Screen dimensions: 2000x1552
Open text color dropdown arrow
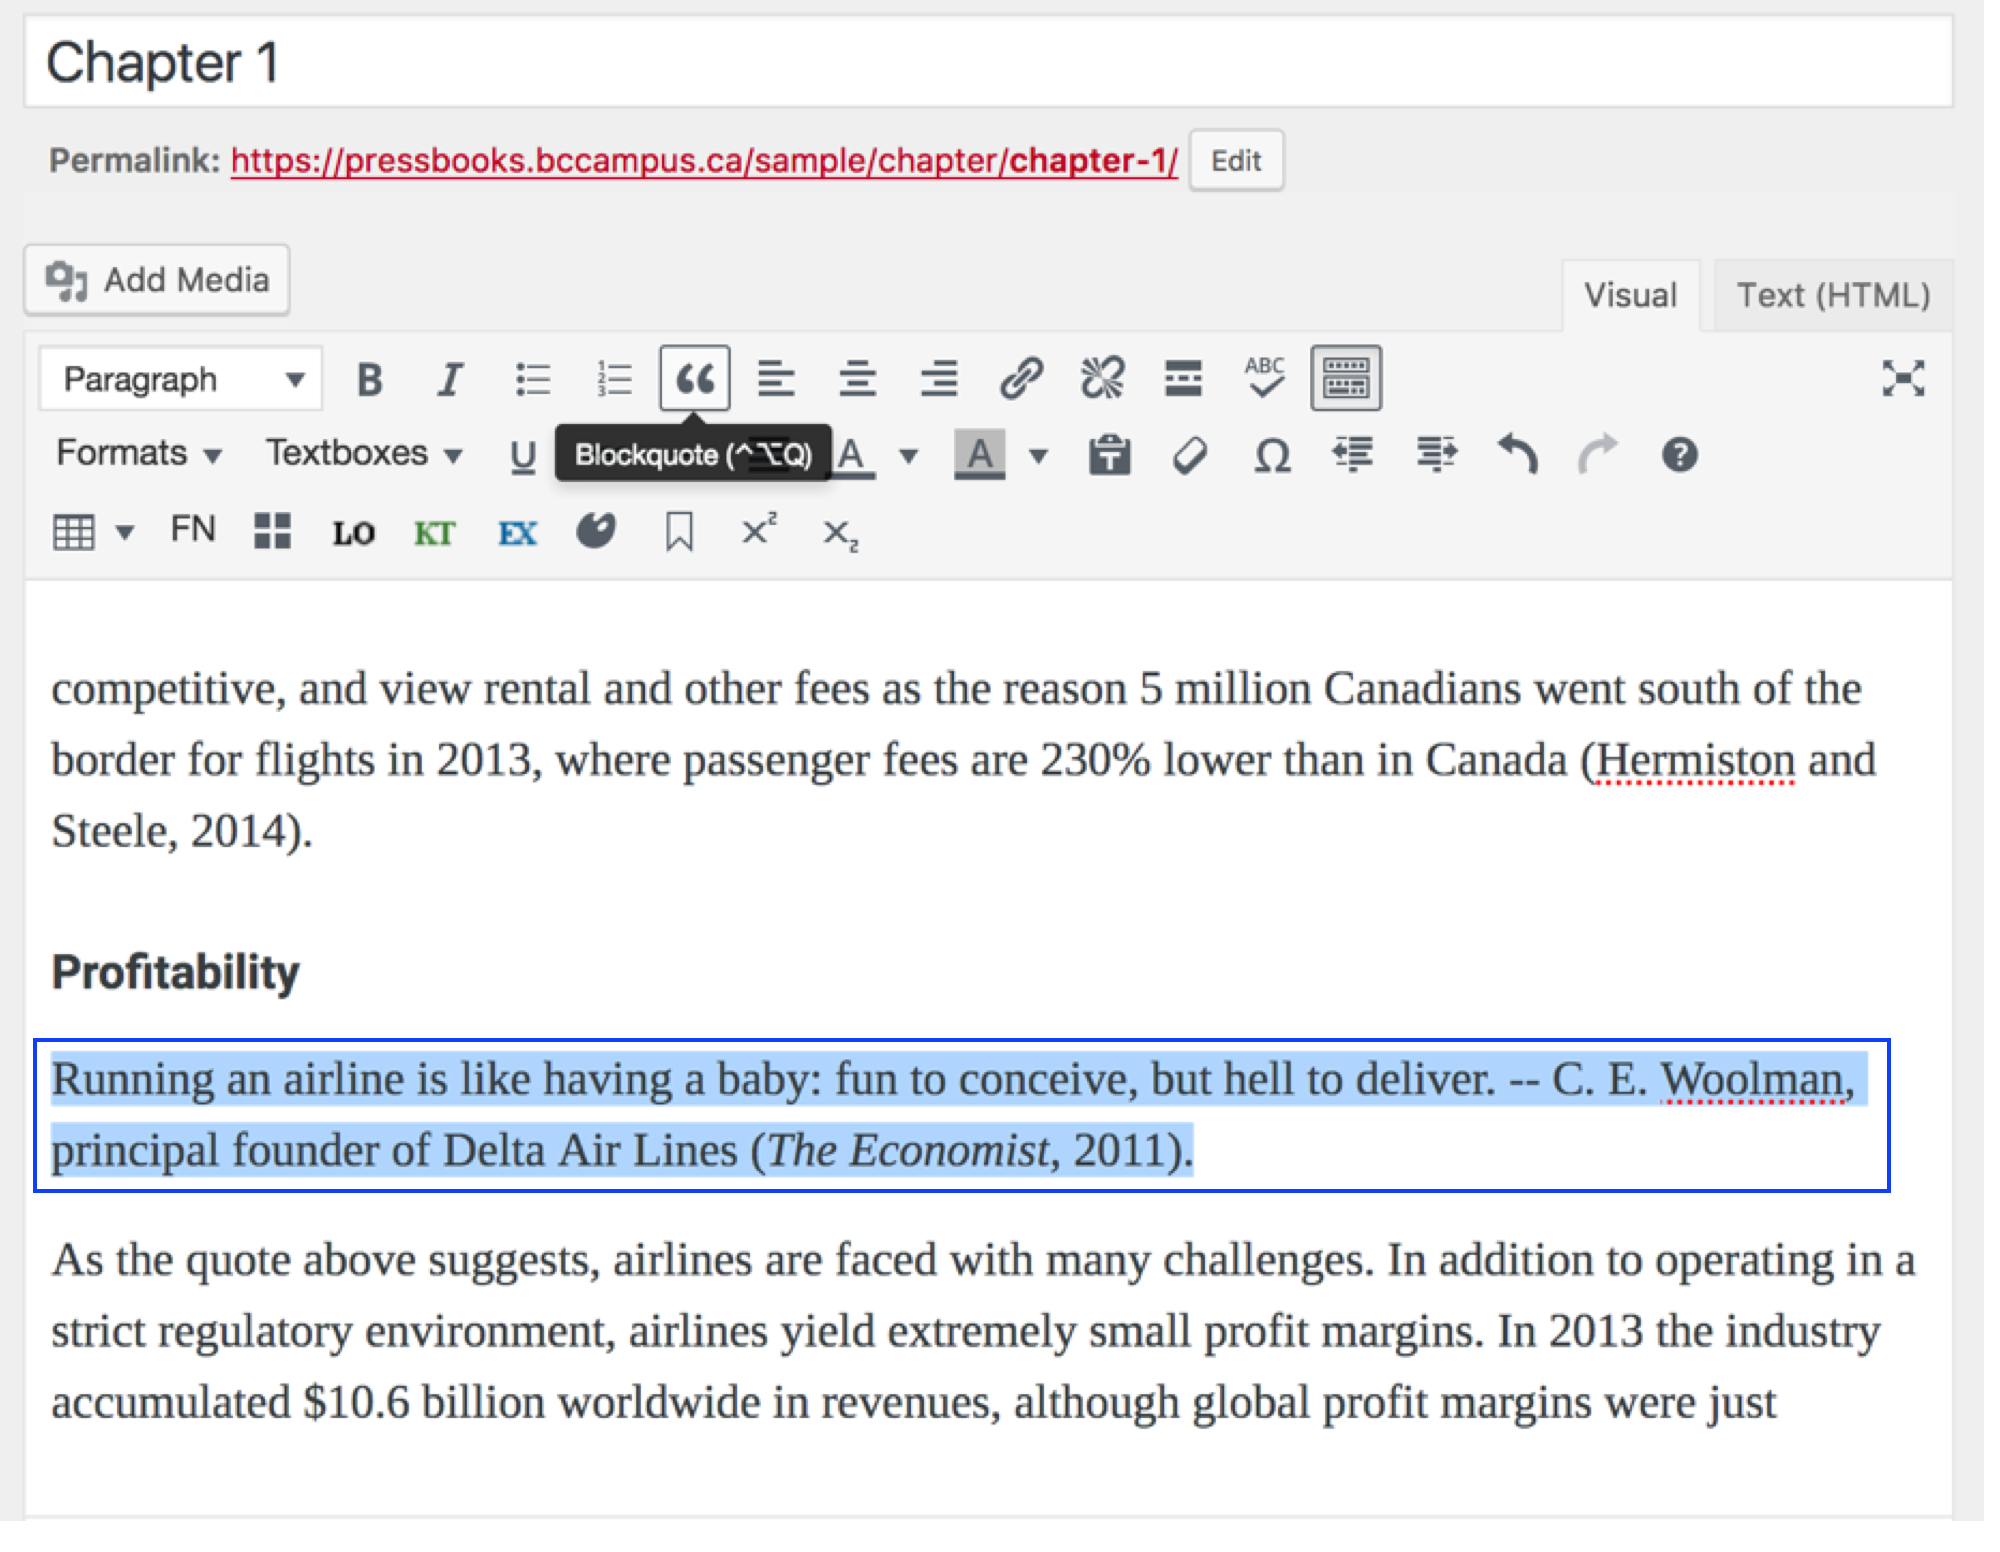point(908,456)
